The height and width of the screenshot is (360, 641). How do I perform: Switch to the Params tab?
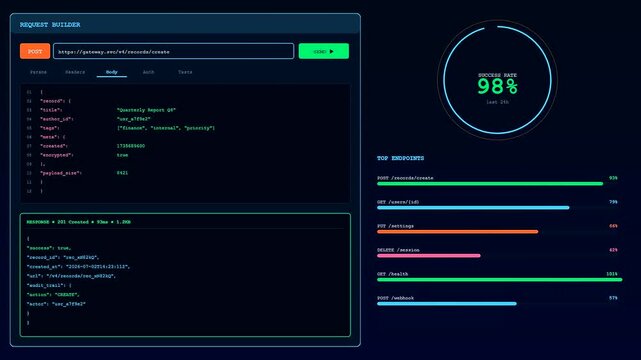pyautogui.click(x=38, y=72)
